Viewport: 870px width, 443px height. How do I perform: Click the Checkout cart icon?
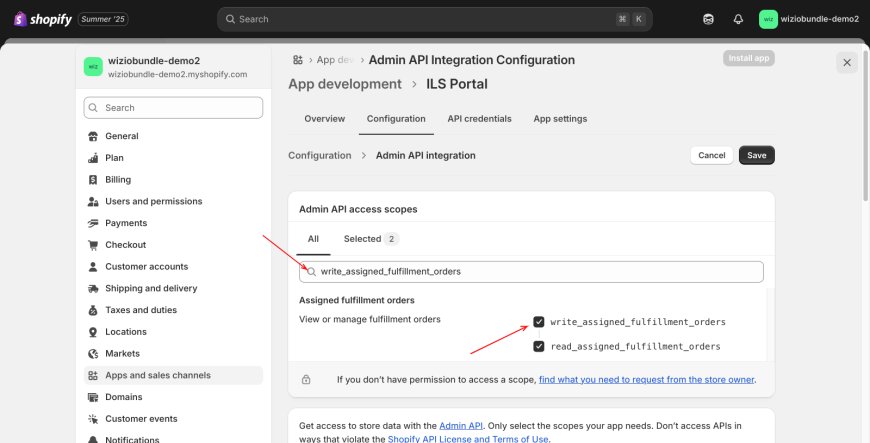click(x=93, y=245)
